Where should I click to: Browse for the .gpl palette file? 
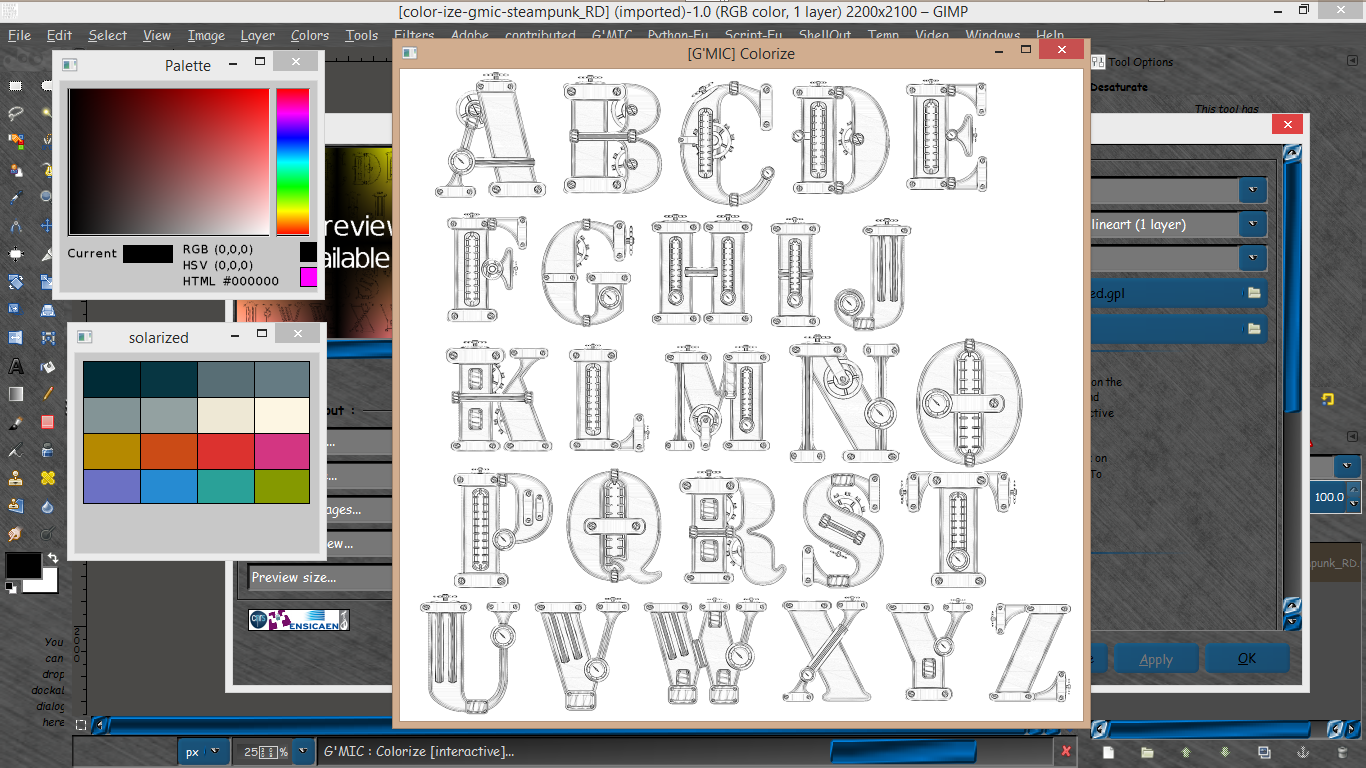pyautogui.click(x=1254, y=293)
